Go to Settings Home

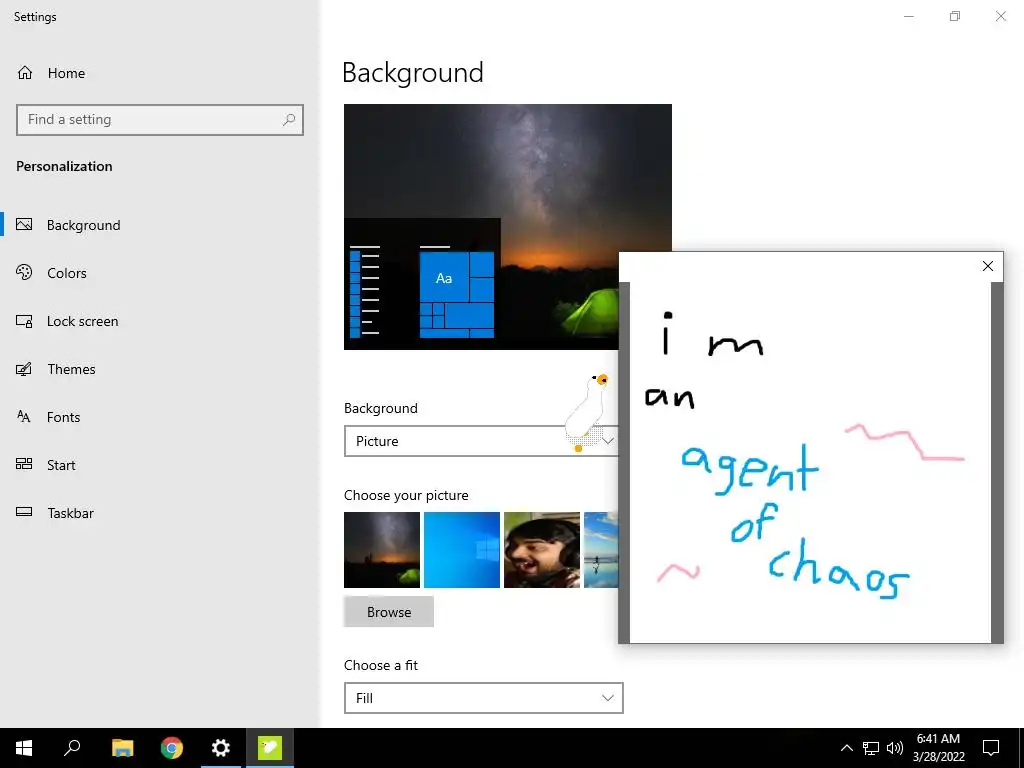[51, 73]
